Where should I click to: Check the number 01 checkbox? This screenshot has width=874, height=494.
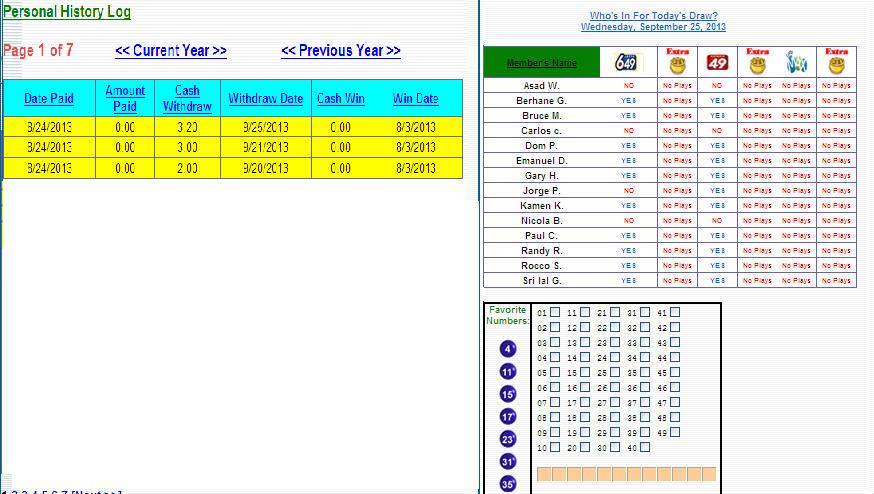coord(555,312)
